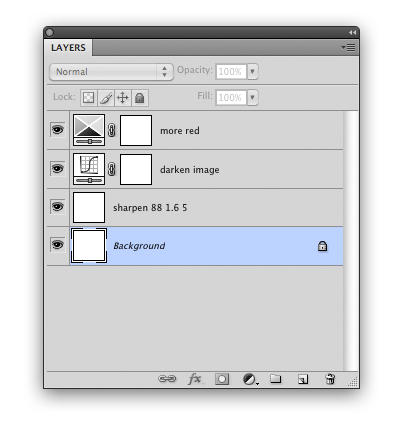The height and width of the screenshot is (424, 406).
Task: Add a layer mask using bottom icon
Action: coord(222,379)
